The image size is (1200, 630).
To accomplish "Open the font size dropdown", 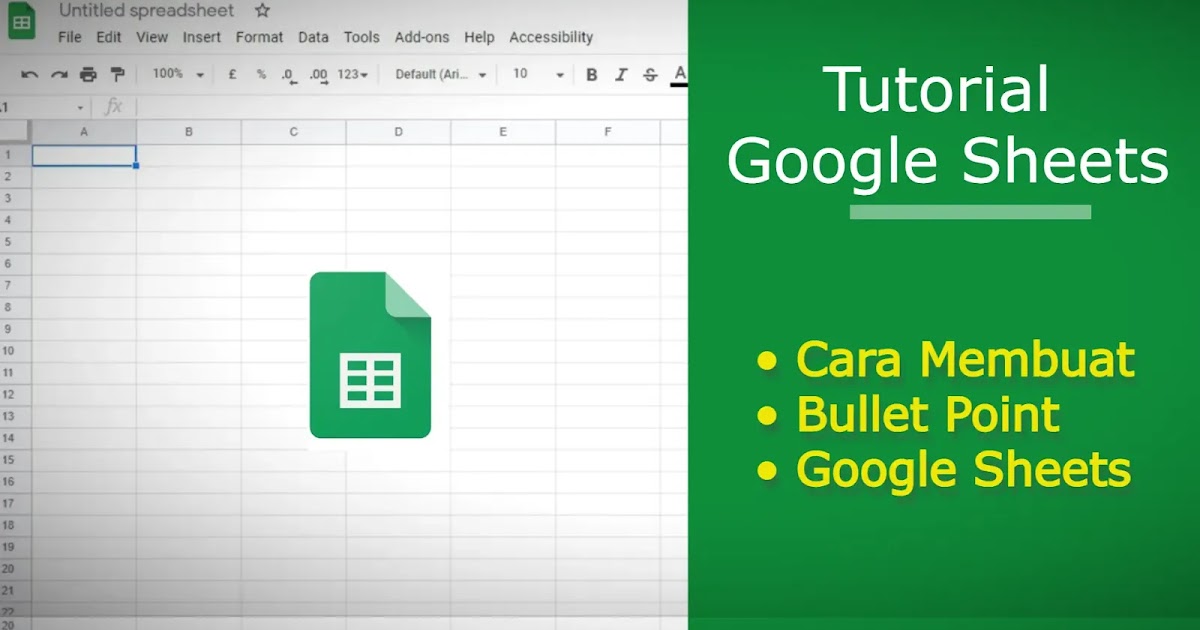I will click(535, 75).
